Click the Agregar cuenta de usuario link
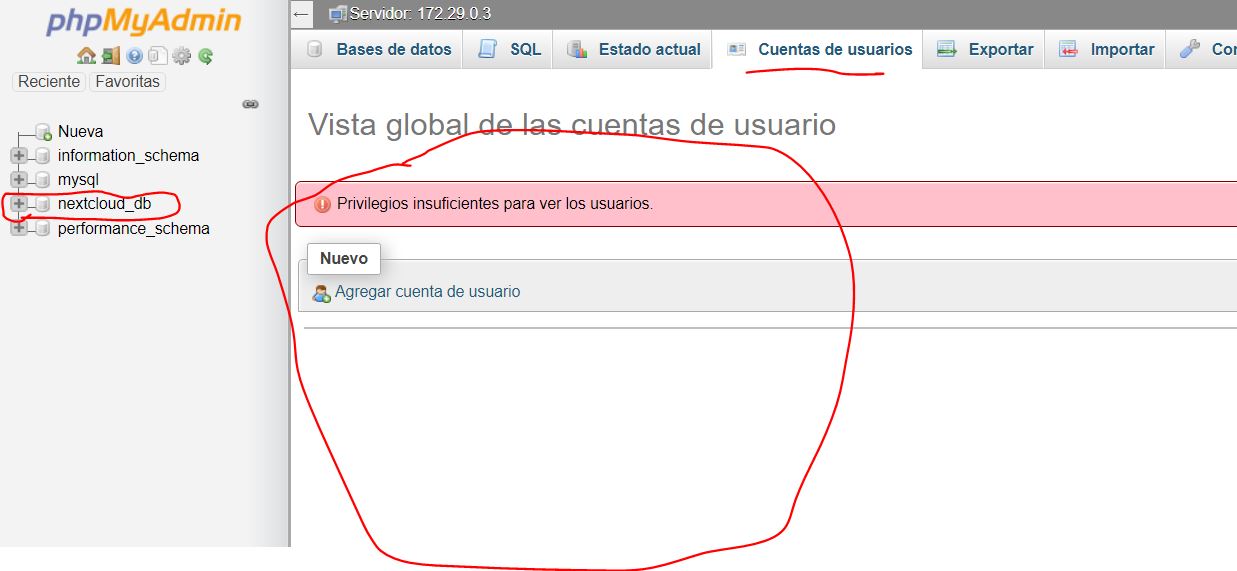This screenshot has height=571, width=1237. 427,292
